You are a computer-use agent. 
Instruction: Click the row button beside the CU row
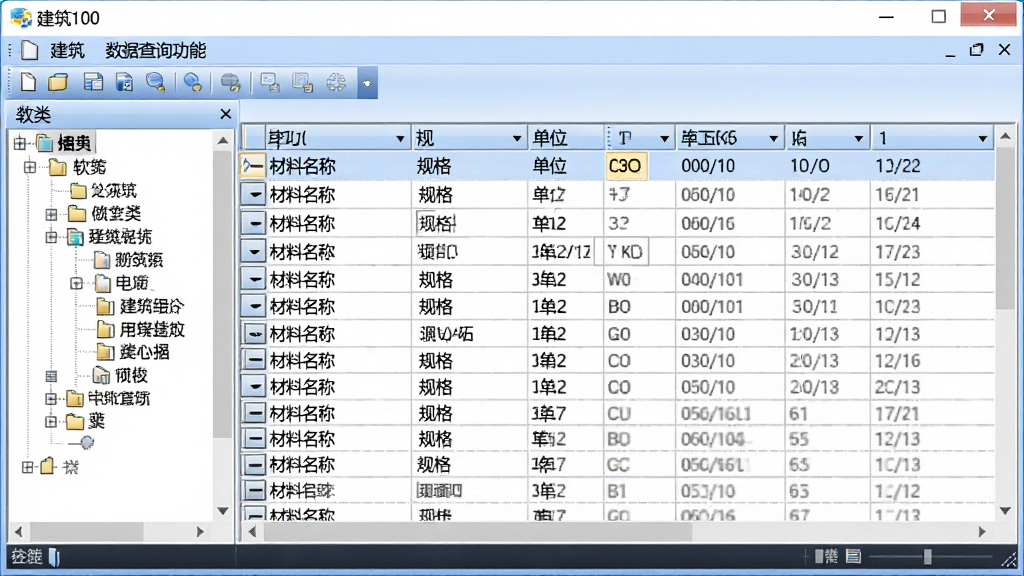point(253,413)
